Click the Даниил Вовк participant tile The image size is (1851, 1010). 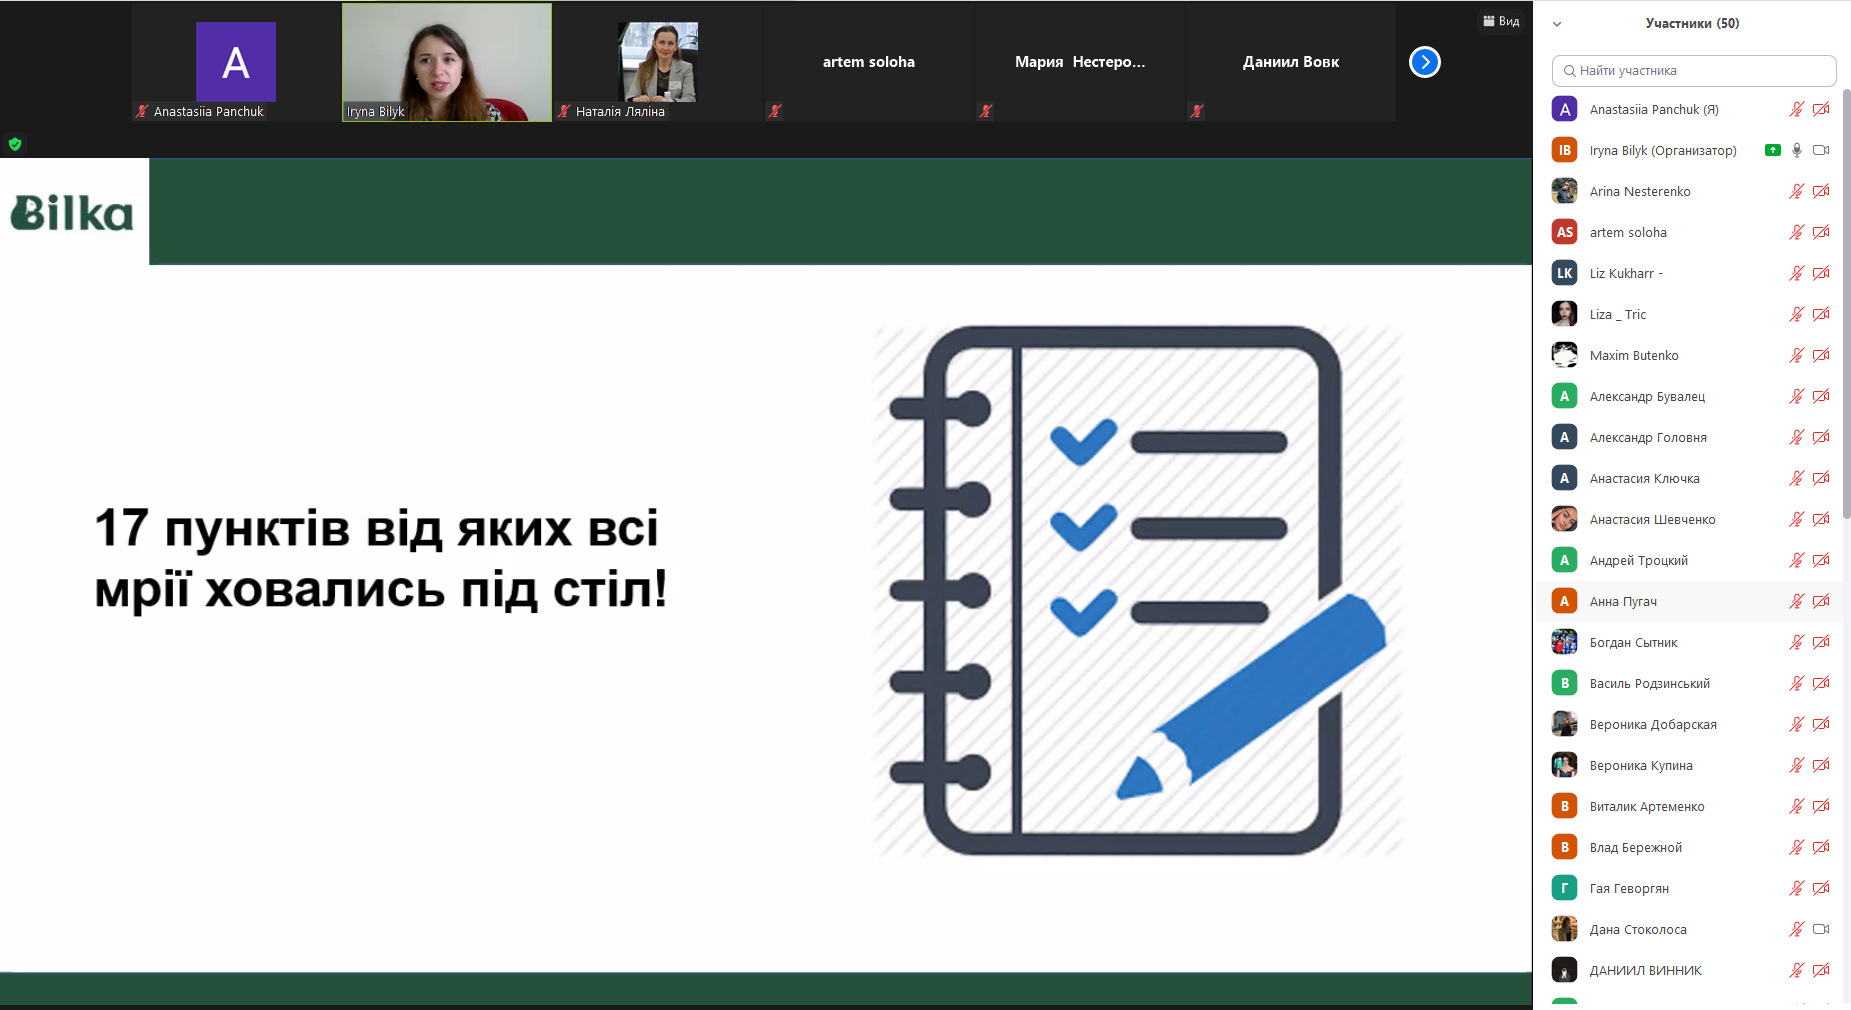(x=1290, y=62)
